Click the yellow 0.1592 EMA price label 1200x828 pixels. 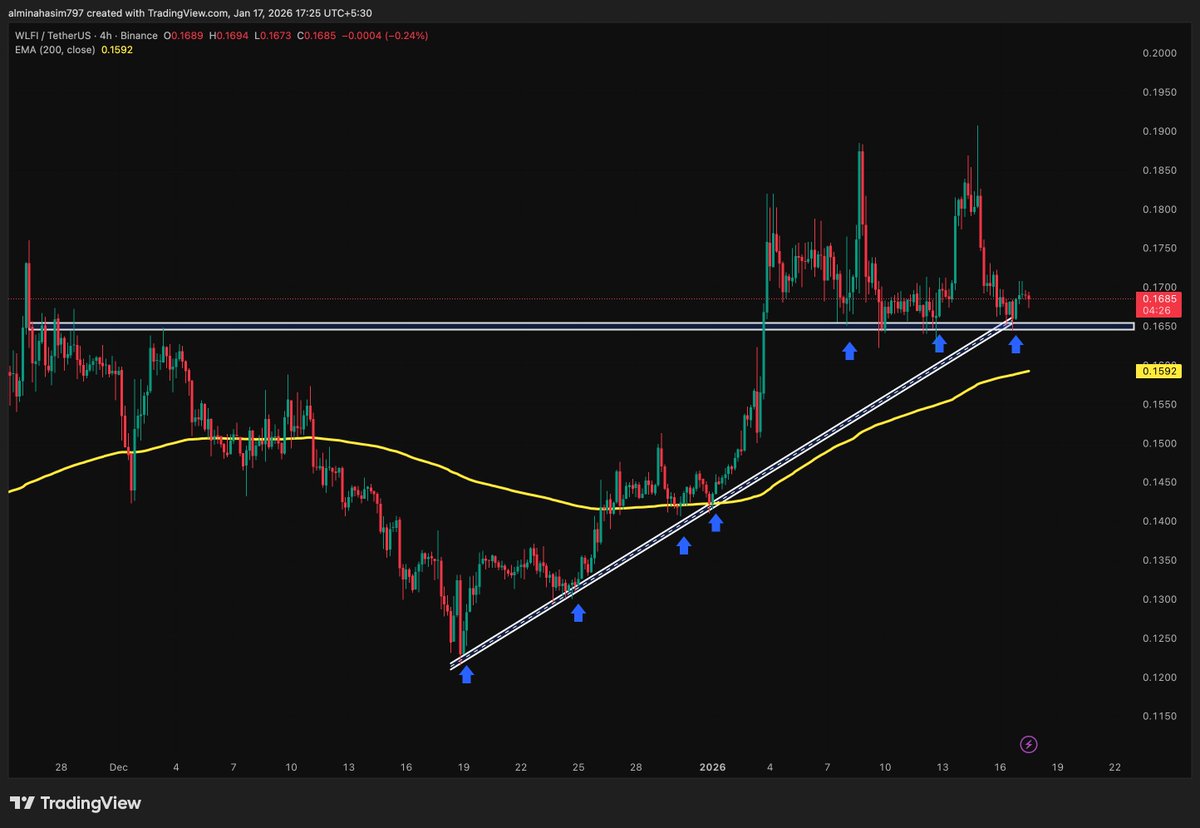[x=1160, y=370]
